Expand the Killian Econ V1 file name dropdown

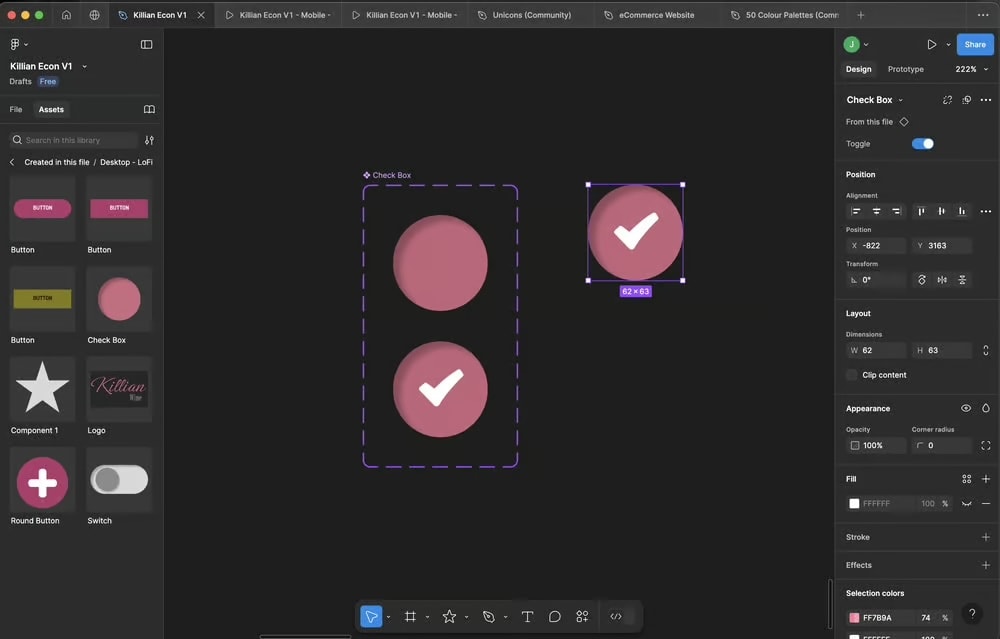pos(84,66)
